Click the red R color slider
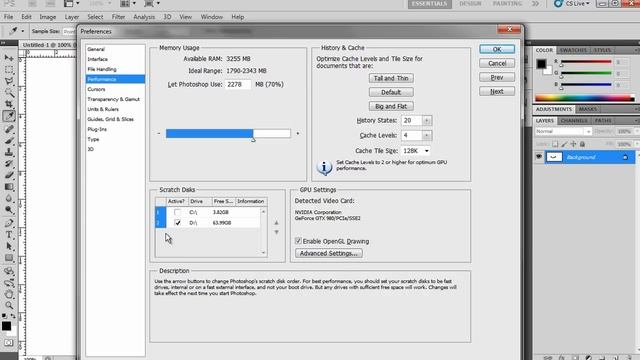 586,62
